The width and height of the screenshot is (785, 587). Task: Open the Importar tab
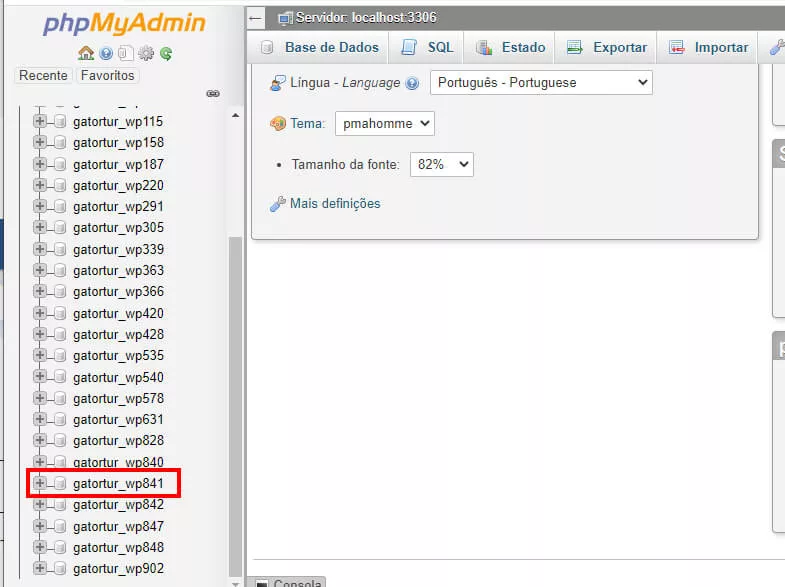click(708, 48)
